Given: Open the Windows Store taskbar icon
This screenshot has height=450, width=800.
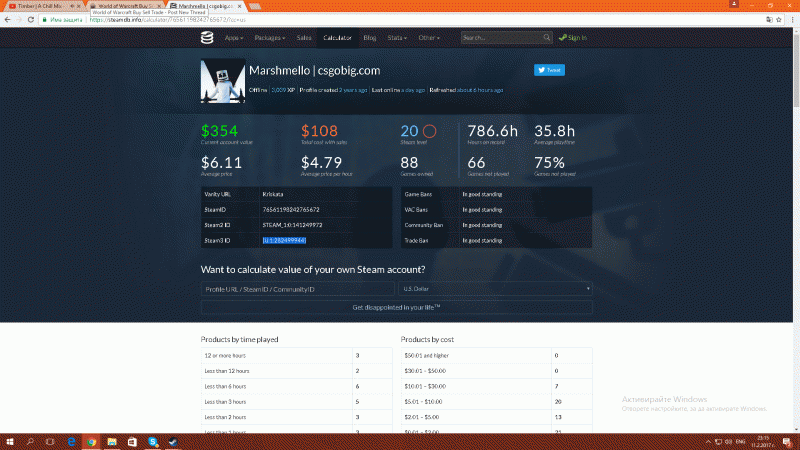Looking at the screenshot, I should tap(132, 442).
